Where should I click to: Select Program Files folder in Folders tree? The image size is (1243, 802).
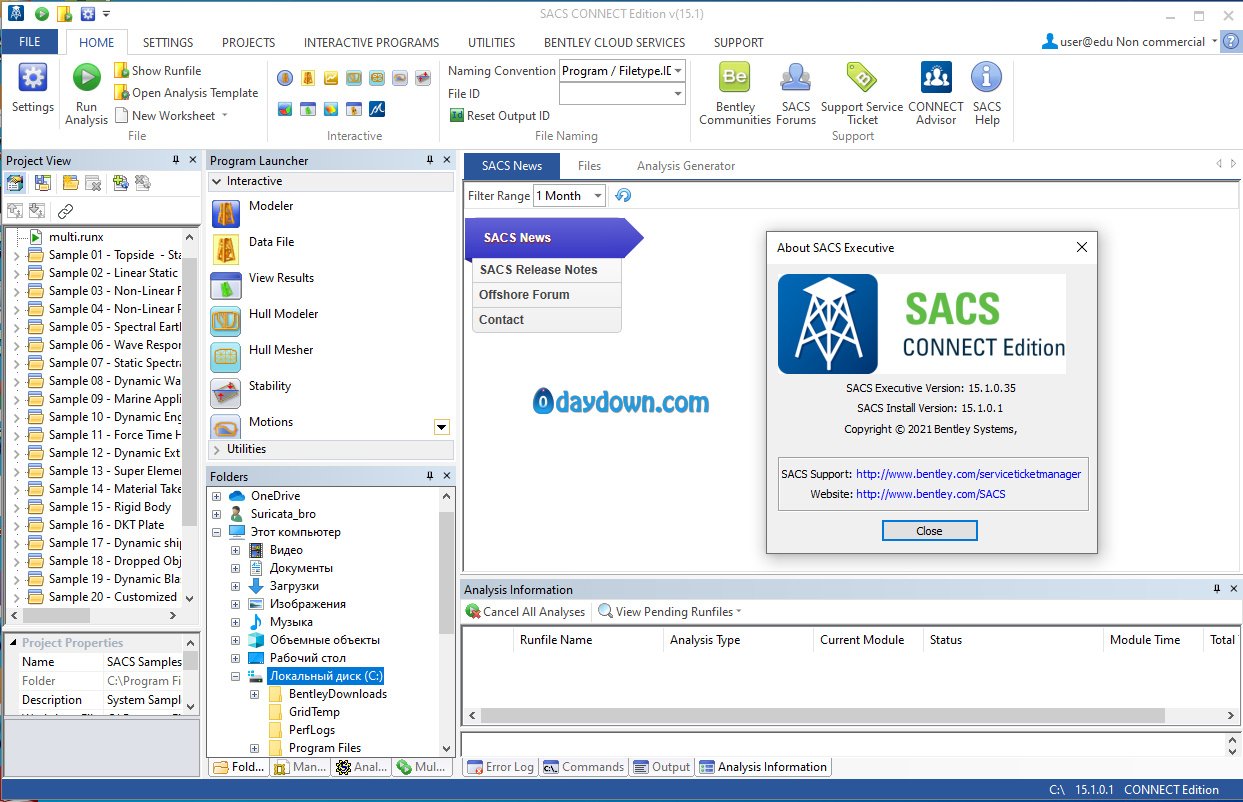click(324, 748)
